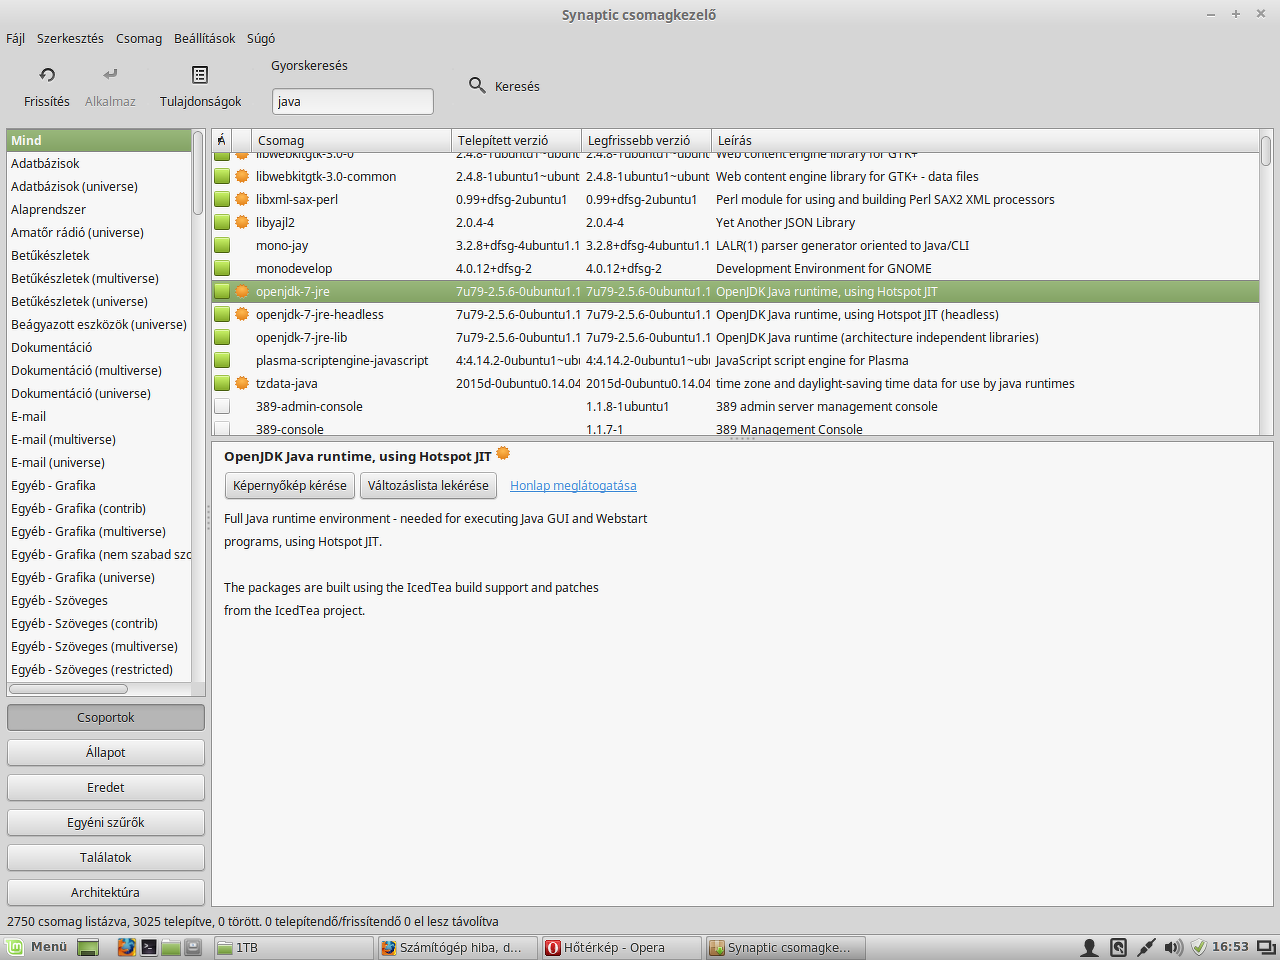Click the show desktop icon in taskbar
Viewport: 1280px width, 960px height.
point(88,947)
